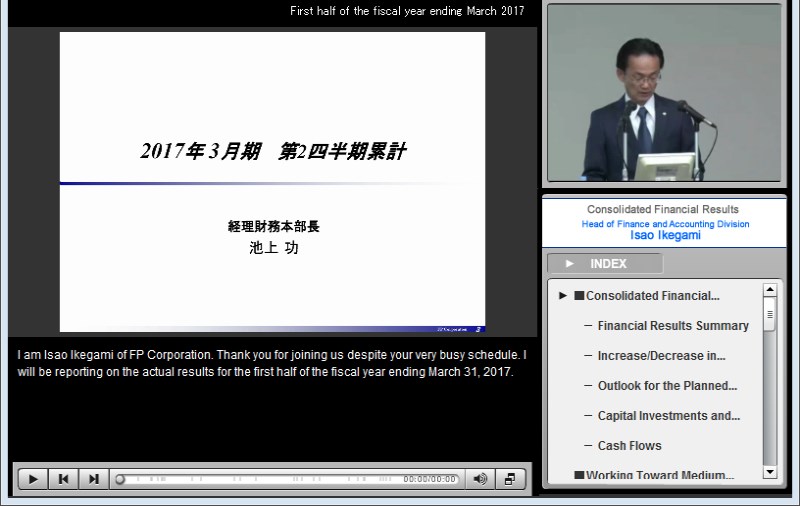Click the speaker name Isao Ikegami
Screen dimensions: 800x506
pos(665,235)
